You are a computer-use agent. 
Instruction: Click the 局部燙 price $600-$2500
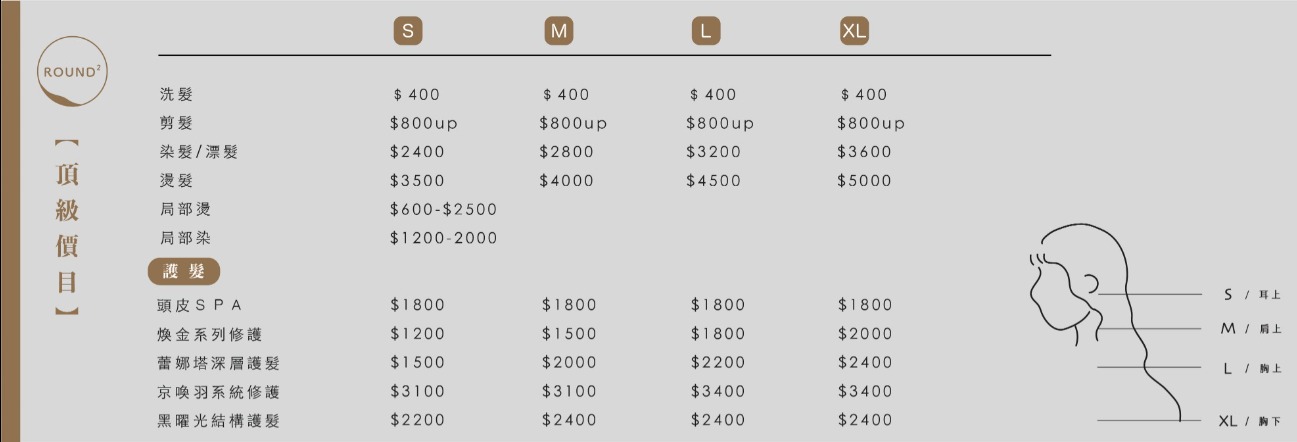pos(443,210)
